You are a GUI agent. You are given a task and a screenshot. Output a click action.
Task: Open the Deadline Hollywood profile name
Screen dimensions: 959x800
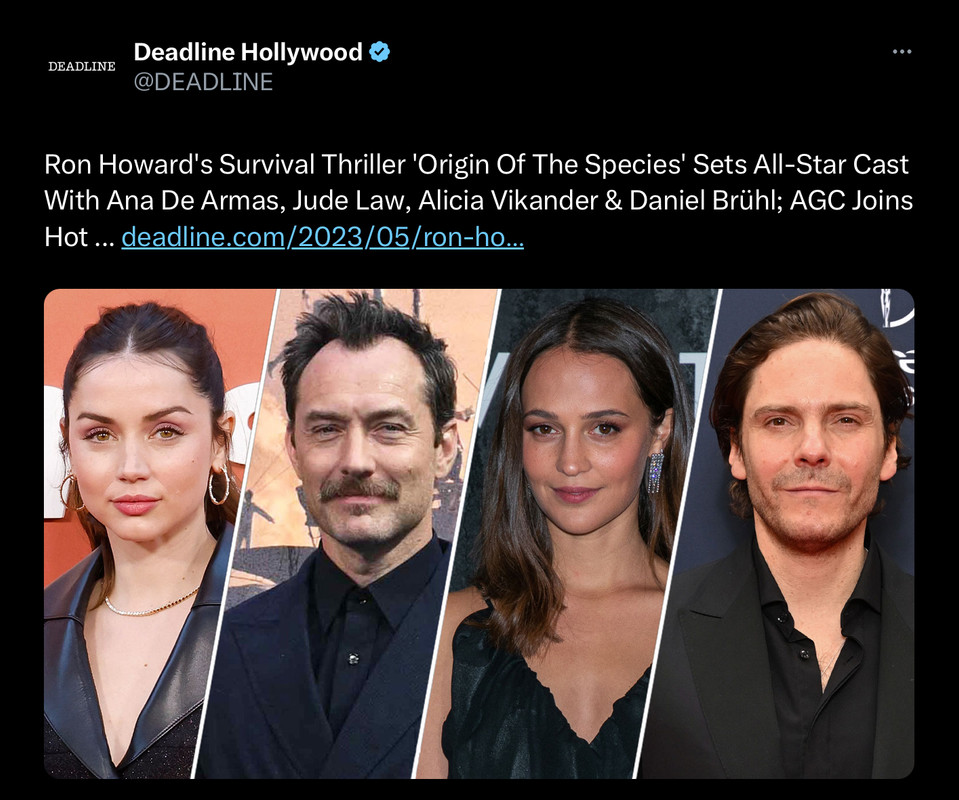(x=248, y=52)
